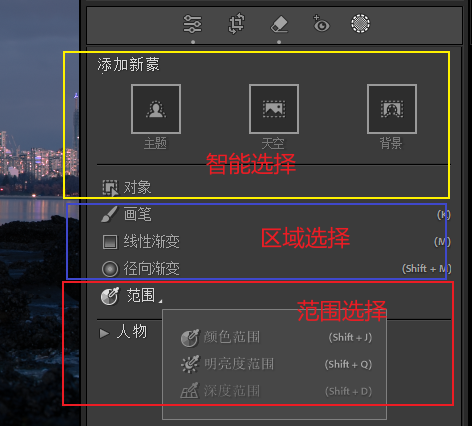Choose the 背景 background mask button
The width and height of the screenshot is (472, 426).
pos(392,109)
